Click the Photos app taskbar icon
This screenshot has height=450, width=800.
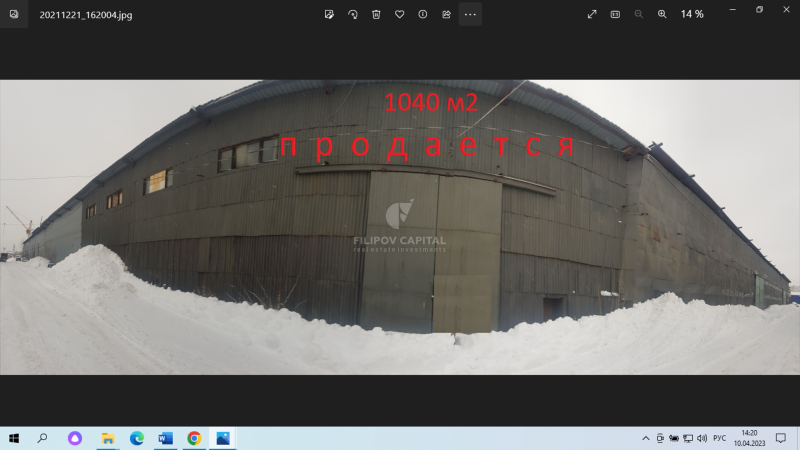[x=223, y=438]
